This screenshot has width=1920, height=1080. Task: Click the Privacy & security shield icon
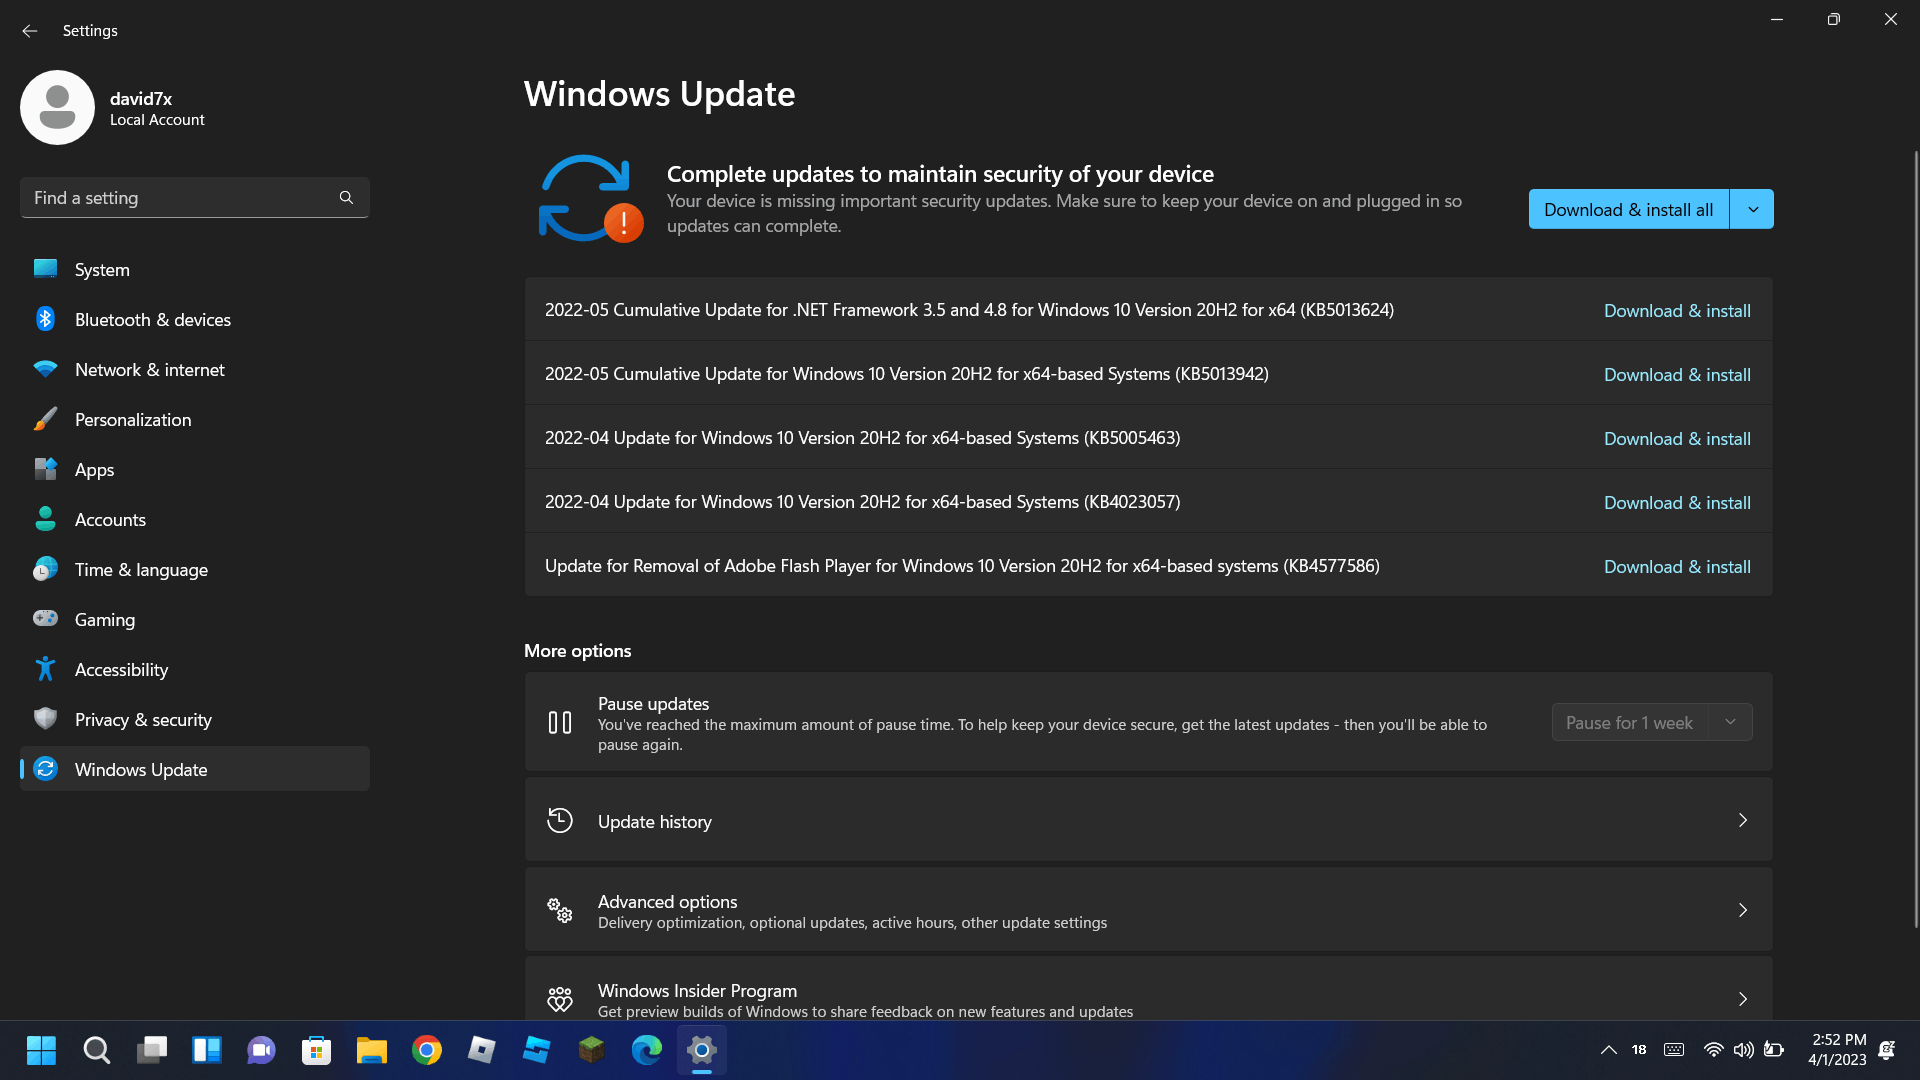click(45, 719)
